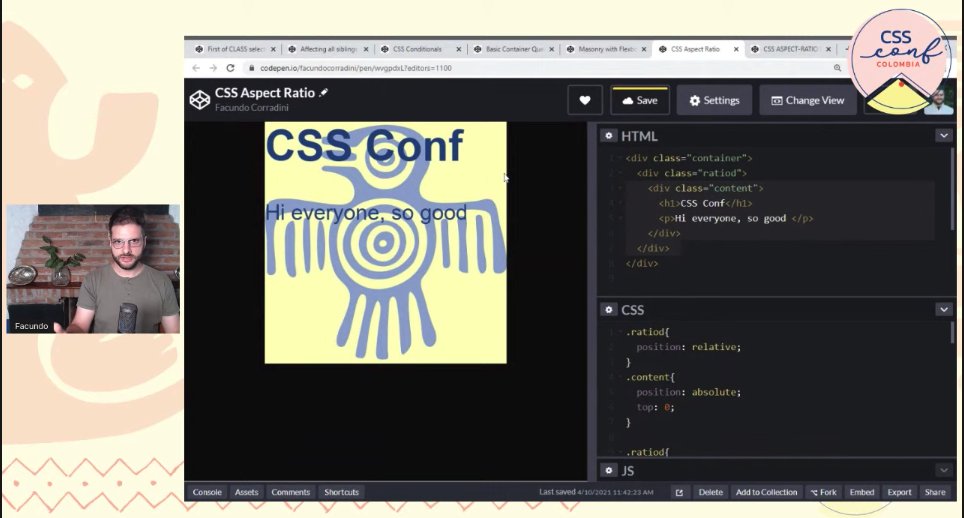964x518 pixels.
Task: Open HTML editor settings gear
Action: pos(609,136)
